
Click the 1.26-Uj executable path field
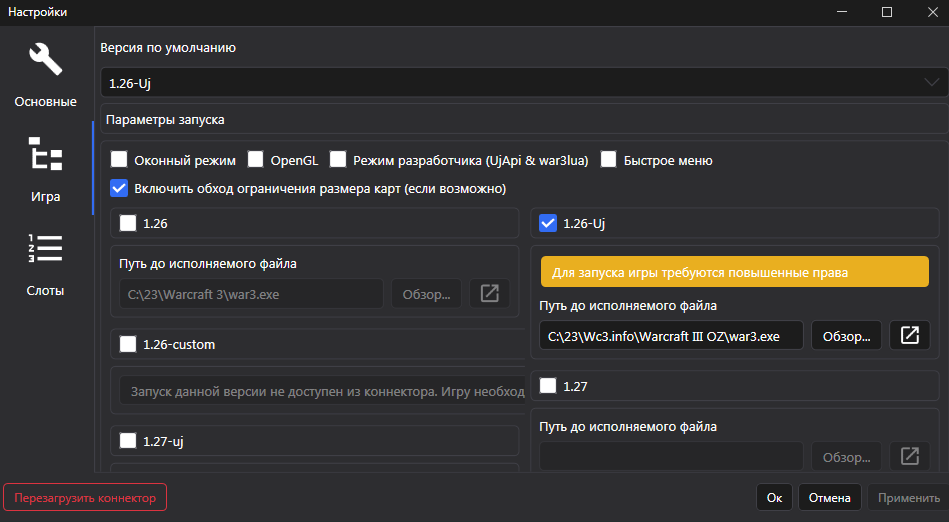670,336
